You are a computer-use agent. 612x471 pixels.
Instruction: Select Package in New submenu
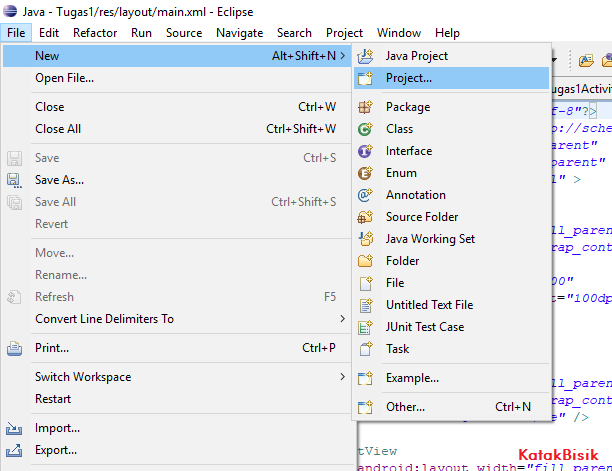pyautogui.click(x=452, y=107)
